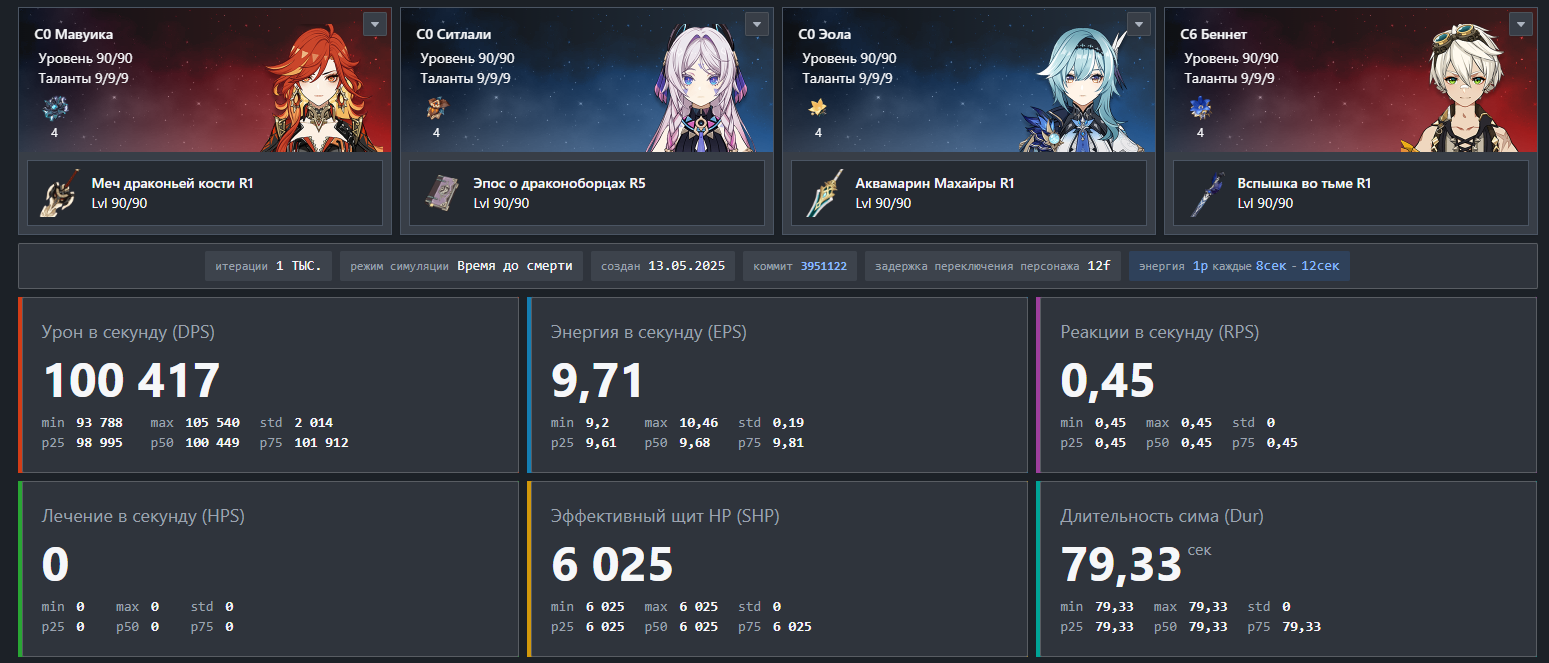The width and height of the screenshot is (1549, 663).
Task: Click the Эпос о драконоборцах weapon icon
Action: click(x=441, y=193)
